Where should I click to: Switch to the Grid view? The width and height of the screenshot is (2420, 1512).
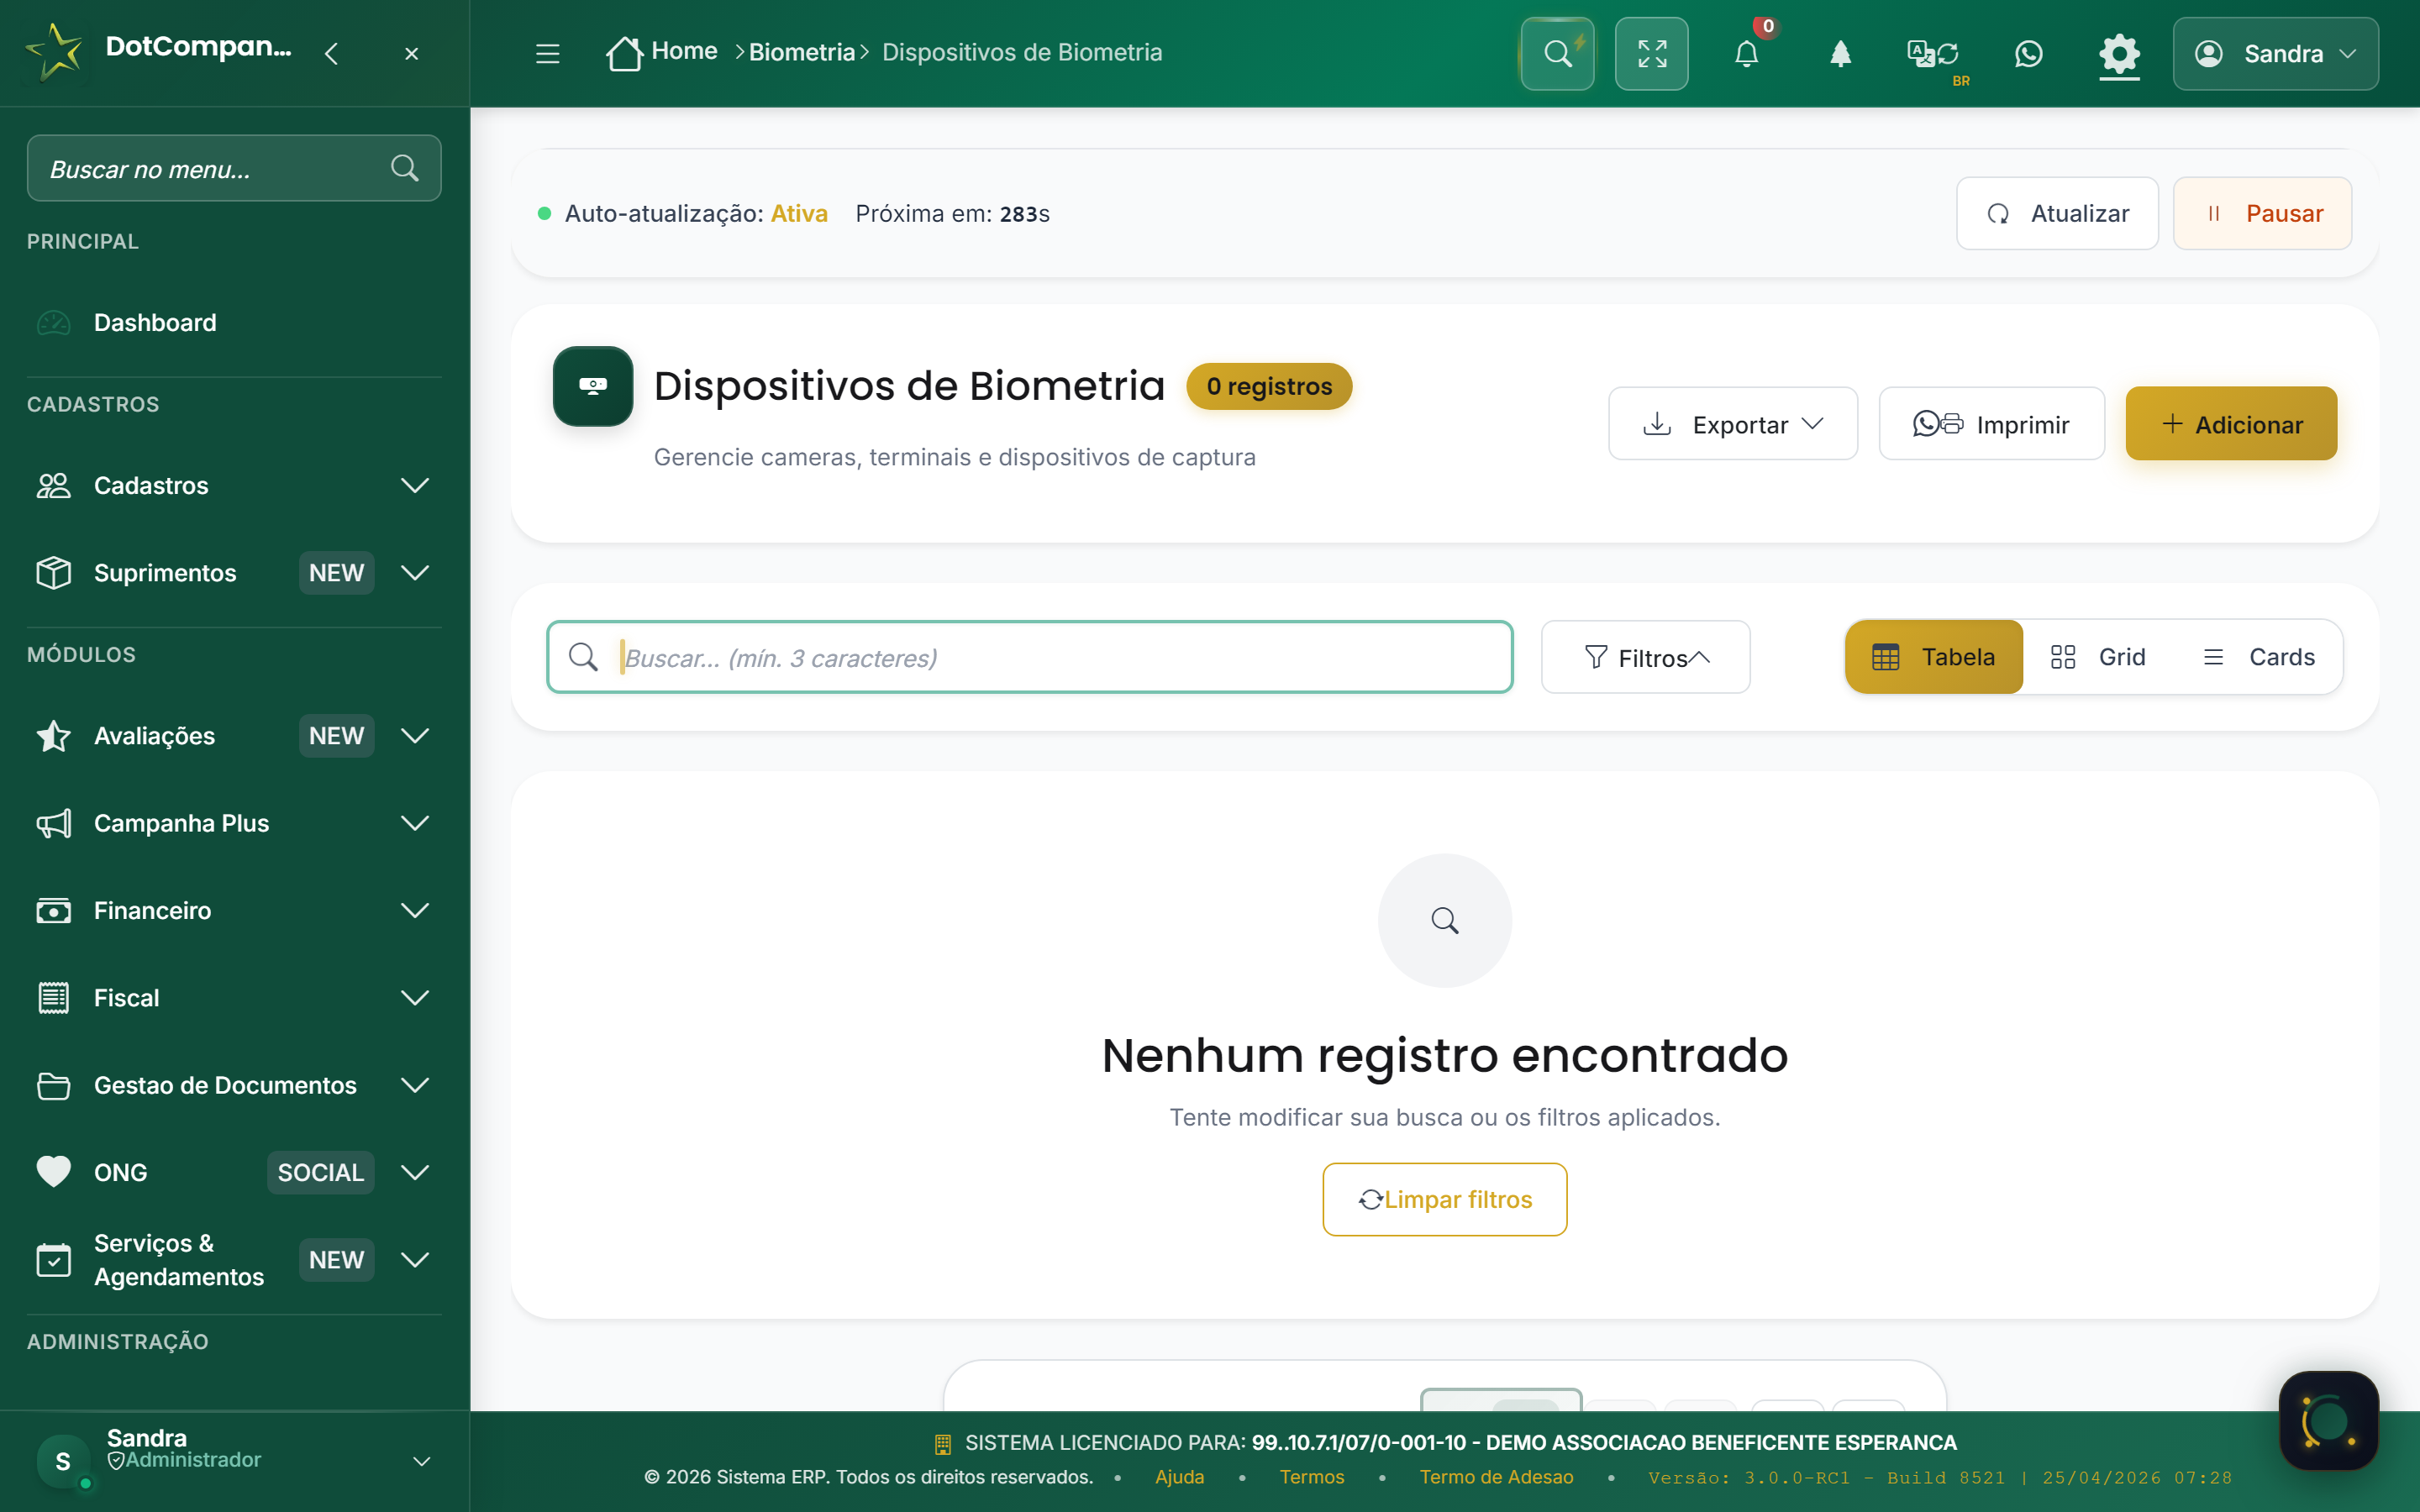coord(2098,657)
